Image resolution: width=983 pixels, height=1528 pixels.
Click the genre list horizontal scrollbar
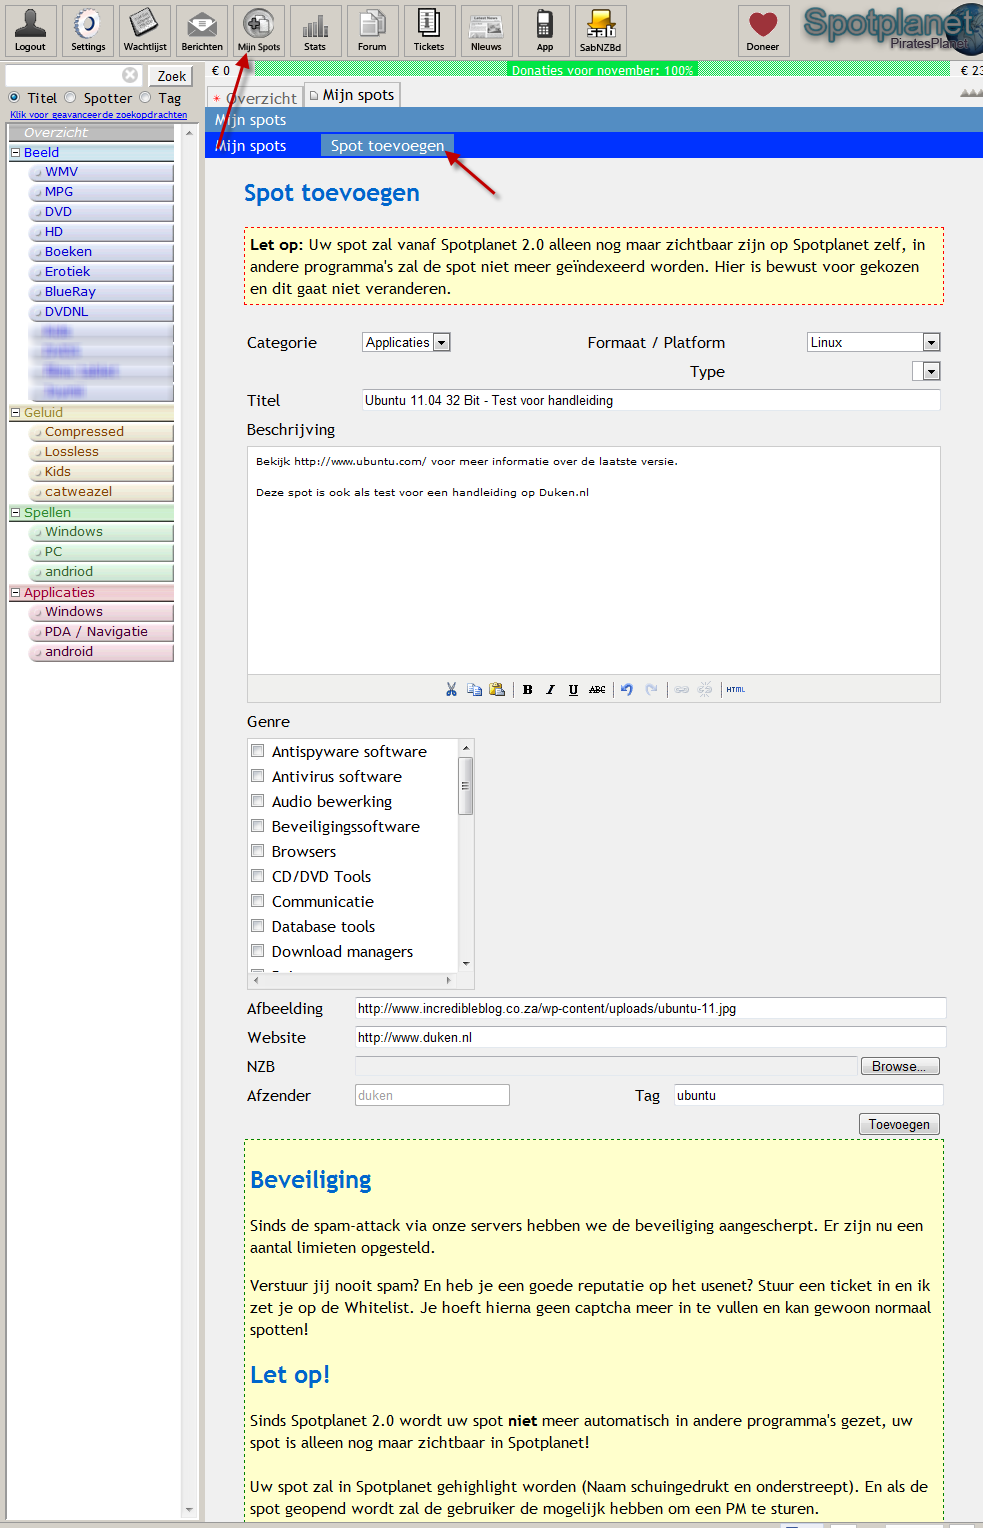(x=353, y=980)
